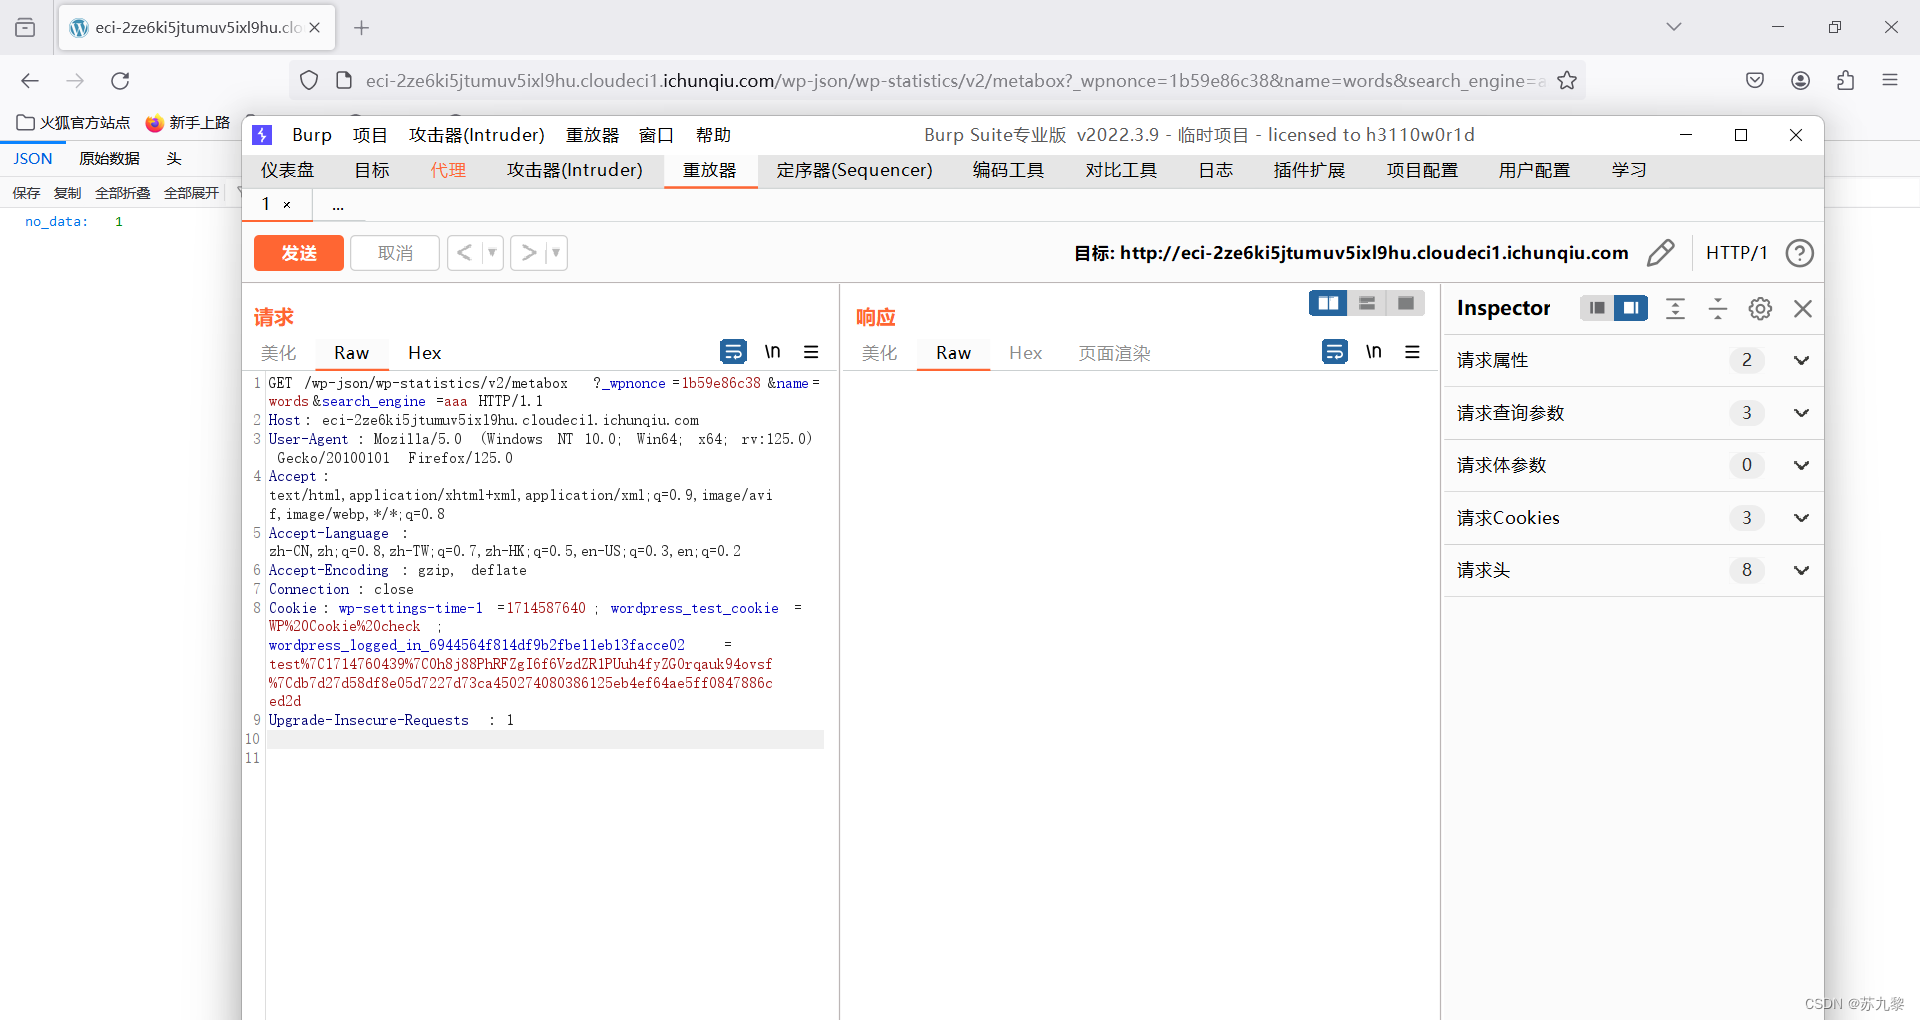Viewport: 1920px width, 1020px height.
Task: Open next history dropdown arrow
Action: (556, 253)
